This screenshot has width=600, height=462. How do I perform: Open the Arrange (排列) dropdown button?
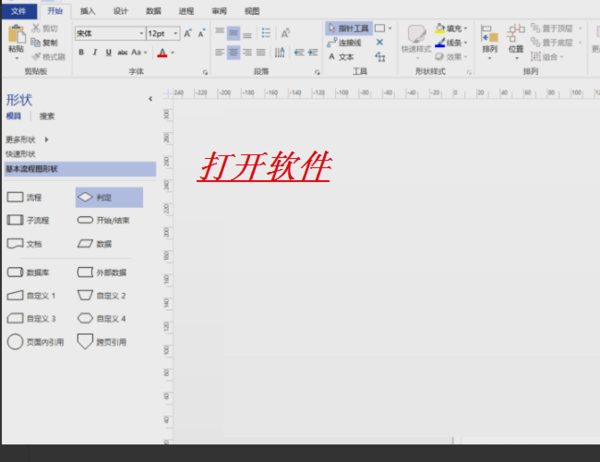click(490, 42)
